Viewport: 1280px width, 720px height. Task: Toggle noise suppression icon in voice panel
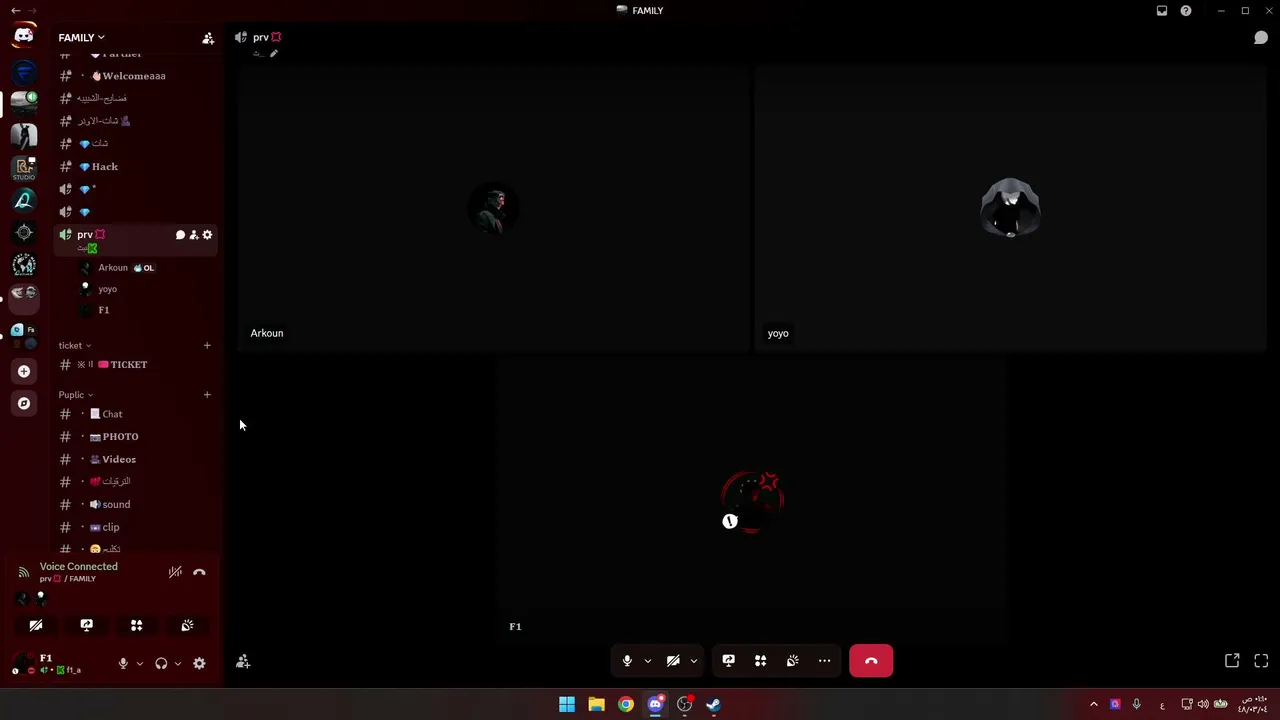tap(175, 572)
